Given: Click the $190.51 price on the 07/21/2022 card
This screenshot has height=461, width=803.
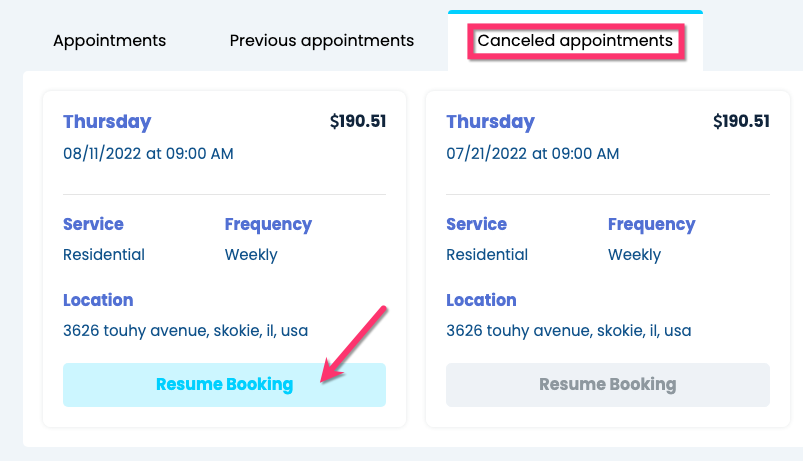Looking at the screenshot, I should tap(741, 122).
